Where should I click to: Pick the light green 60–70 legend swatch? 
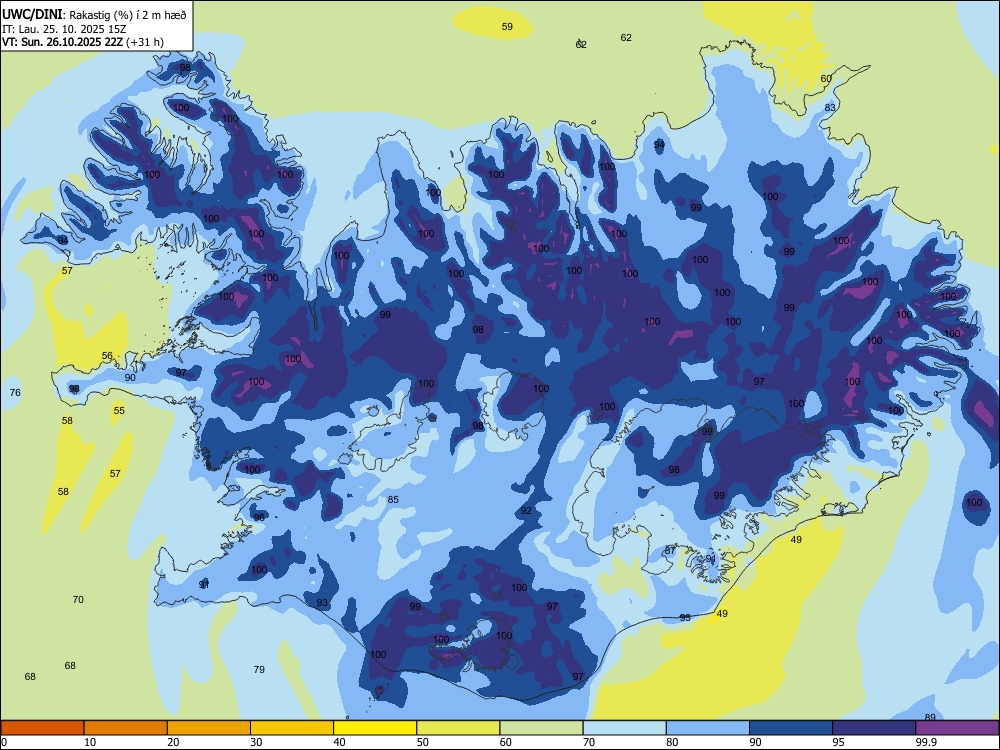541,728
